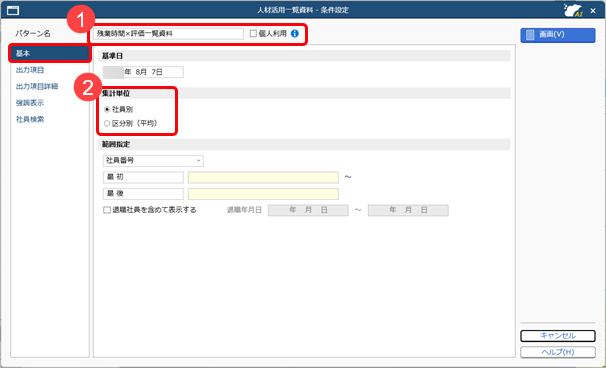Select the 社員別 radio button

click(107, 110)
